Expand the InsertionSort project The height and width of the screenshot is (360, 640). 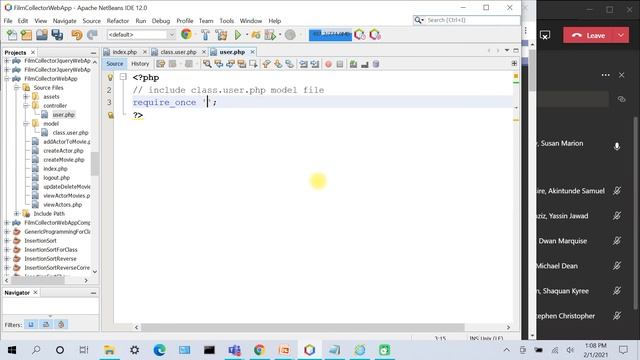click(7, 240)
